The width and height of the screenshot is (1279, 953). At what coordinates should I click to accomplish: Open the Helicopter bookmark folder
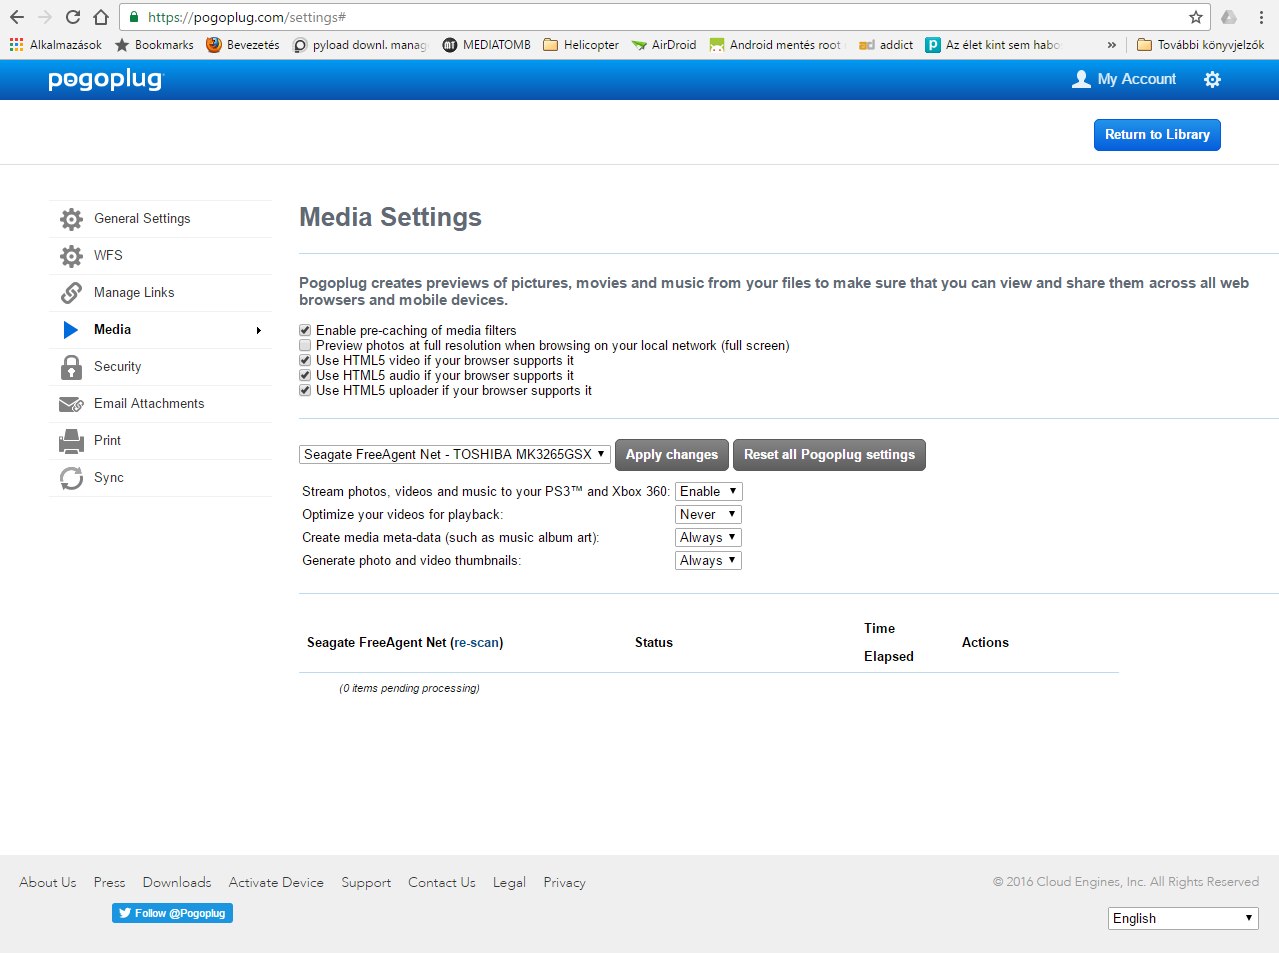click(x=581, y=45)
